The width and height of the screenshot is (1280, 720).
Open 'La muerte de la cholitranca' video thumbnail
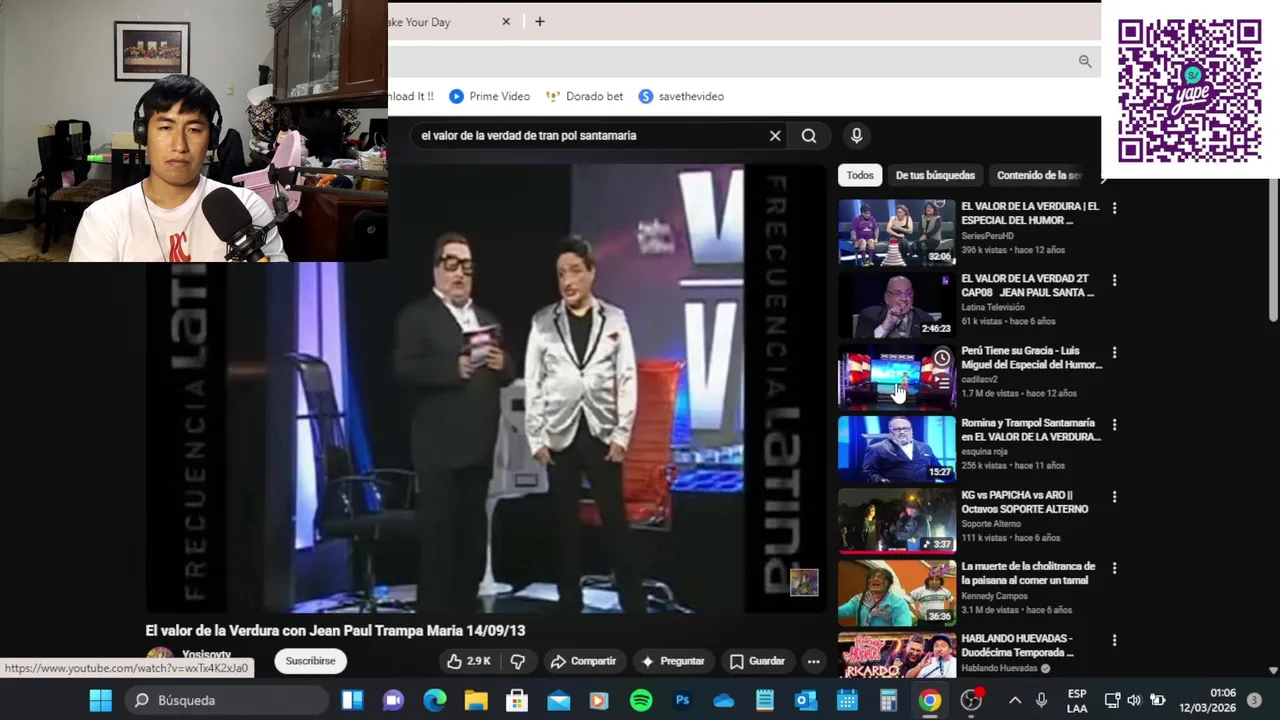click(897, 592)
